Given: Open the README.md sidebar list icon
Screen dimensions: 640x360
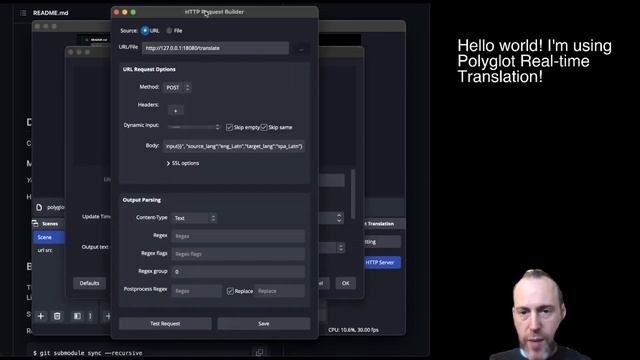Looking at the screenshot, I should click(23, 13).
